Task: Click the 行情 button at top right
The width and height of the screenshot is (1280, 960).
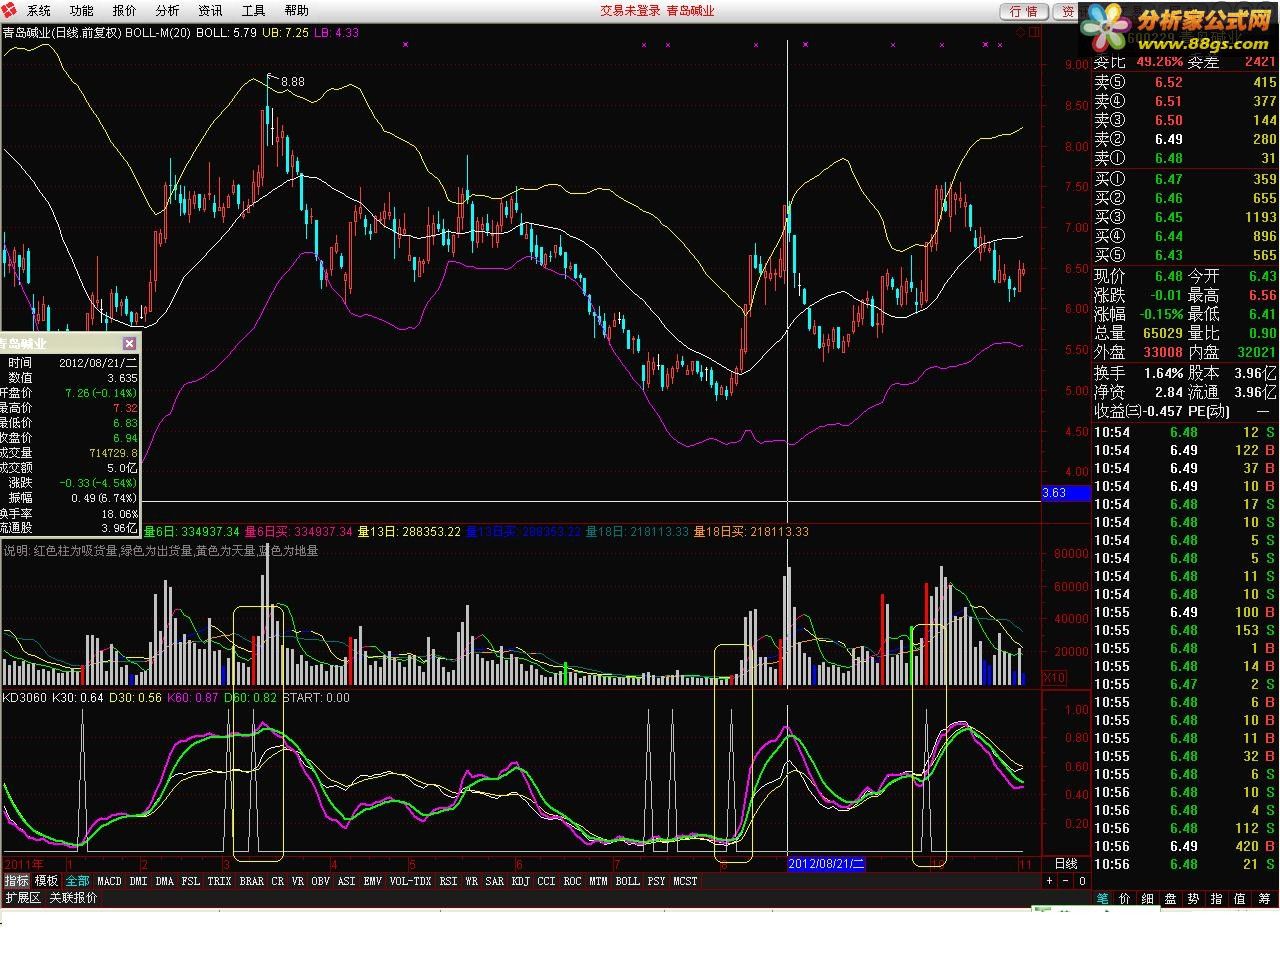Action: (1024, 11)
